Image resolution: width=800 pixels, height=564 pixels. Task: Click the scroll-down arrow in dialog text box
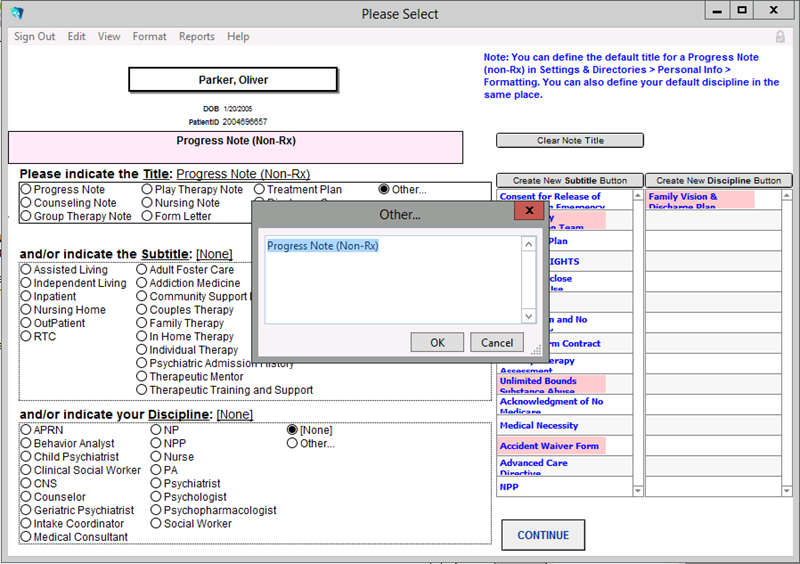click(529, 316)
